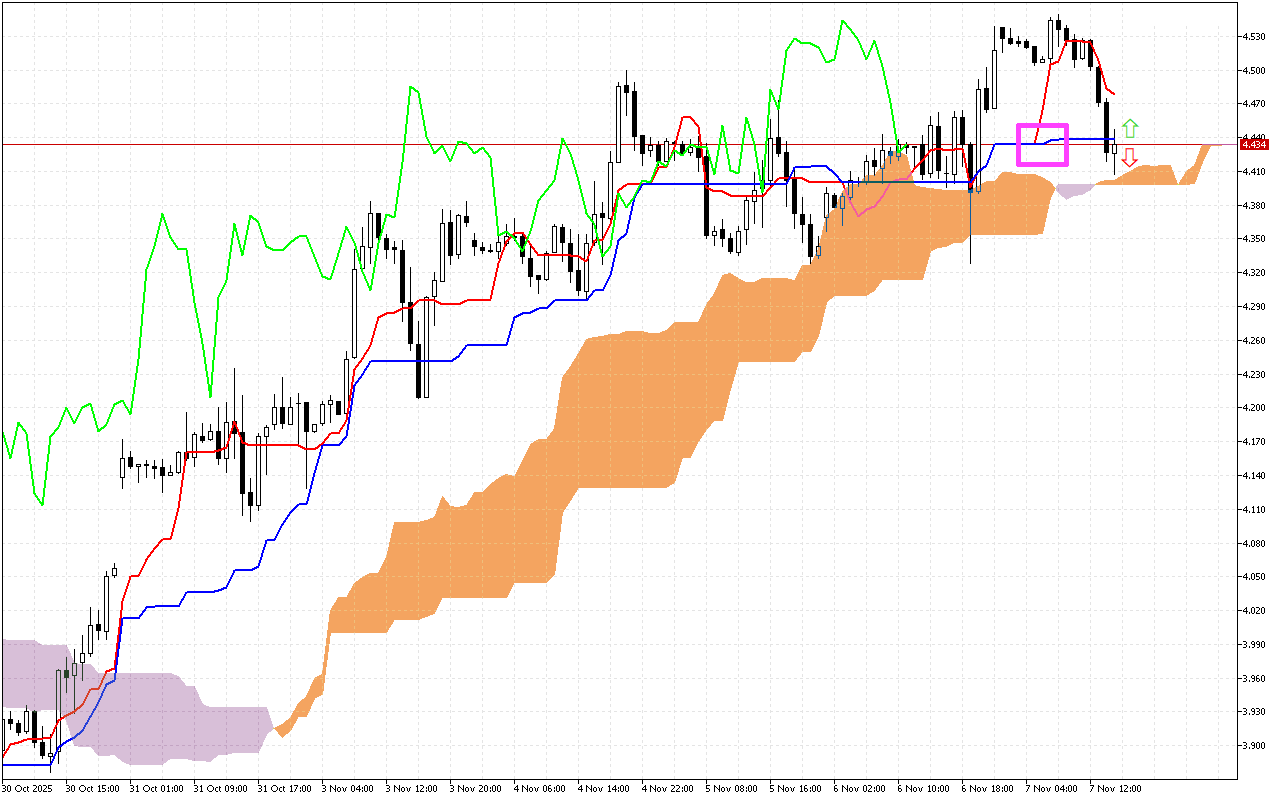This screenshot has height=800, width=1280.
Task: Select the 5 Nov 16:00 time label
Action: coord(798,789)
